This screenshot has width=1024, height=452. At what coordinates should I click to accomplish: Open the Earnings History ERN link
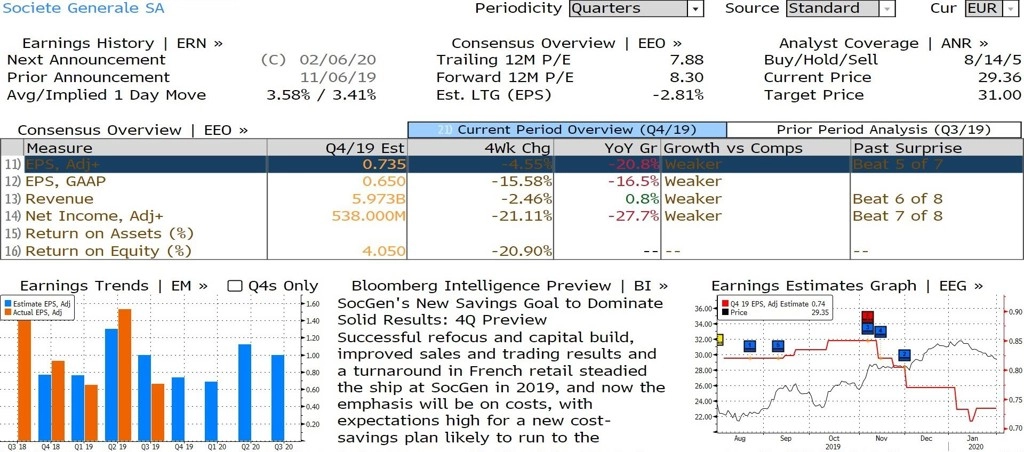pos(122,43)
